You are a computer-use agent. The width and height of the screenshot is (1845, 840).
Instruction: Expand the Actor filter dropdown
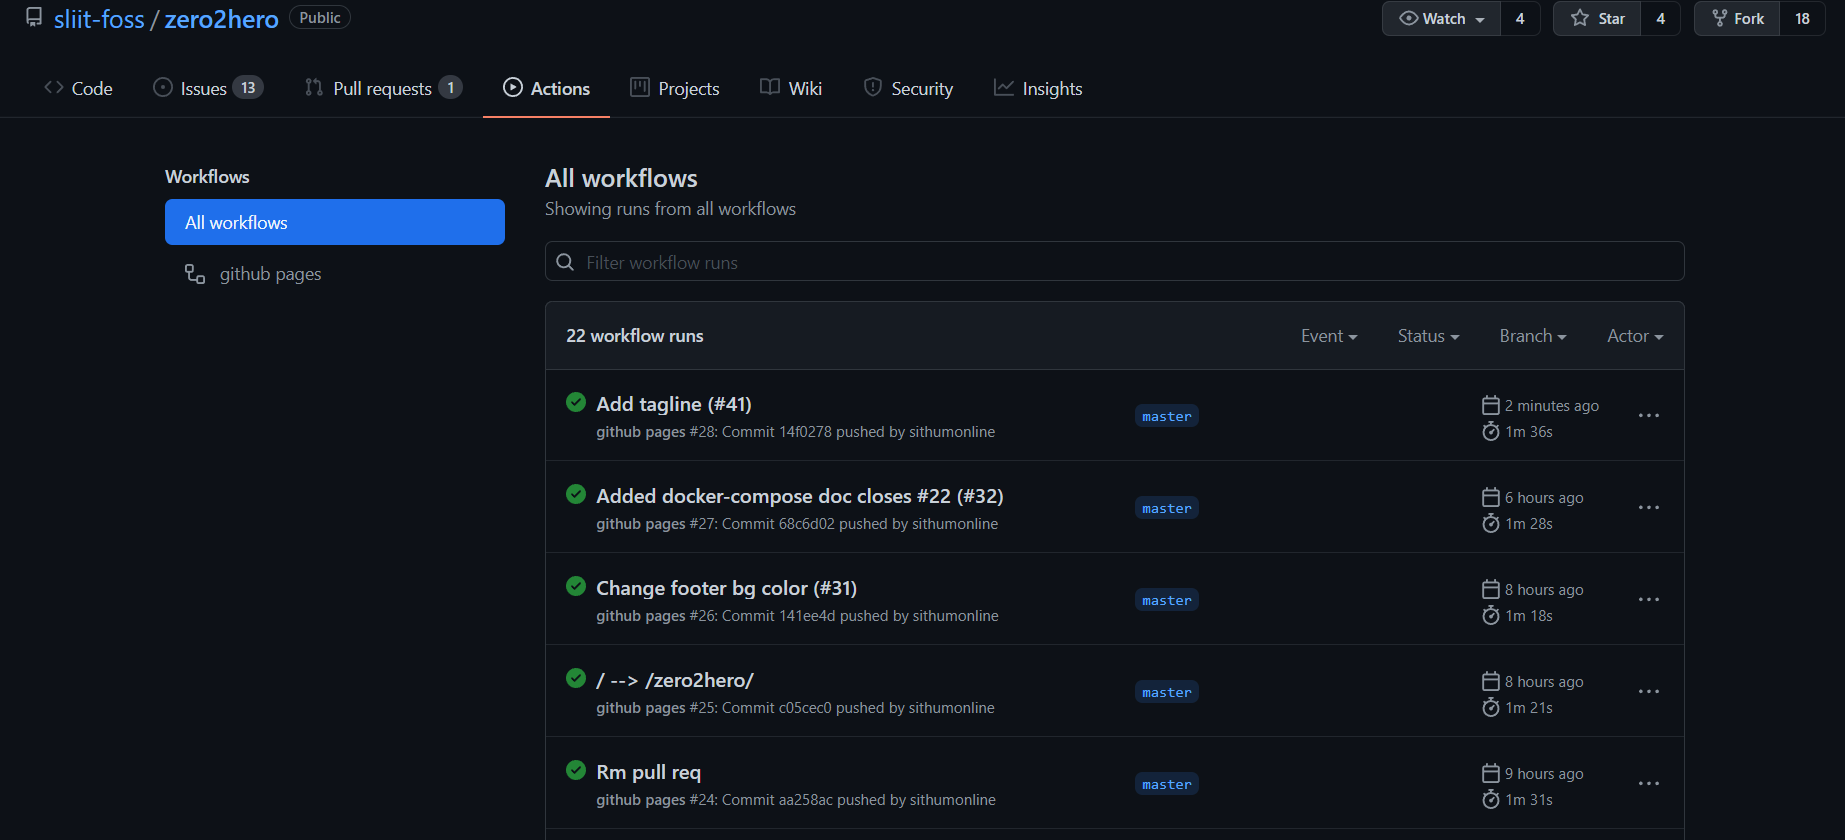pos(1635,336)
